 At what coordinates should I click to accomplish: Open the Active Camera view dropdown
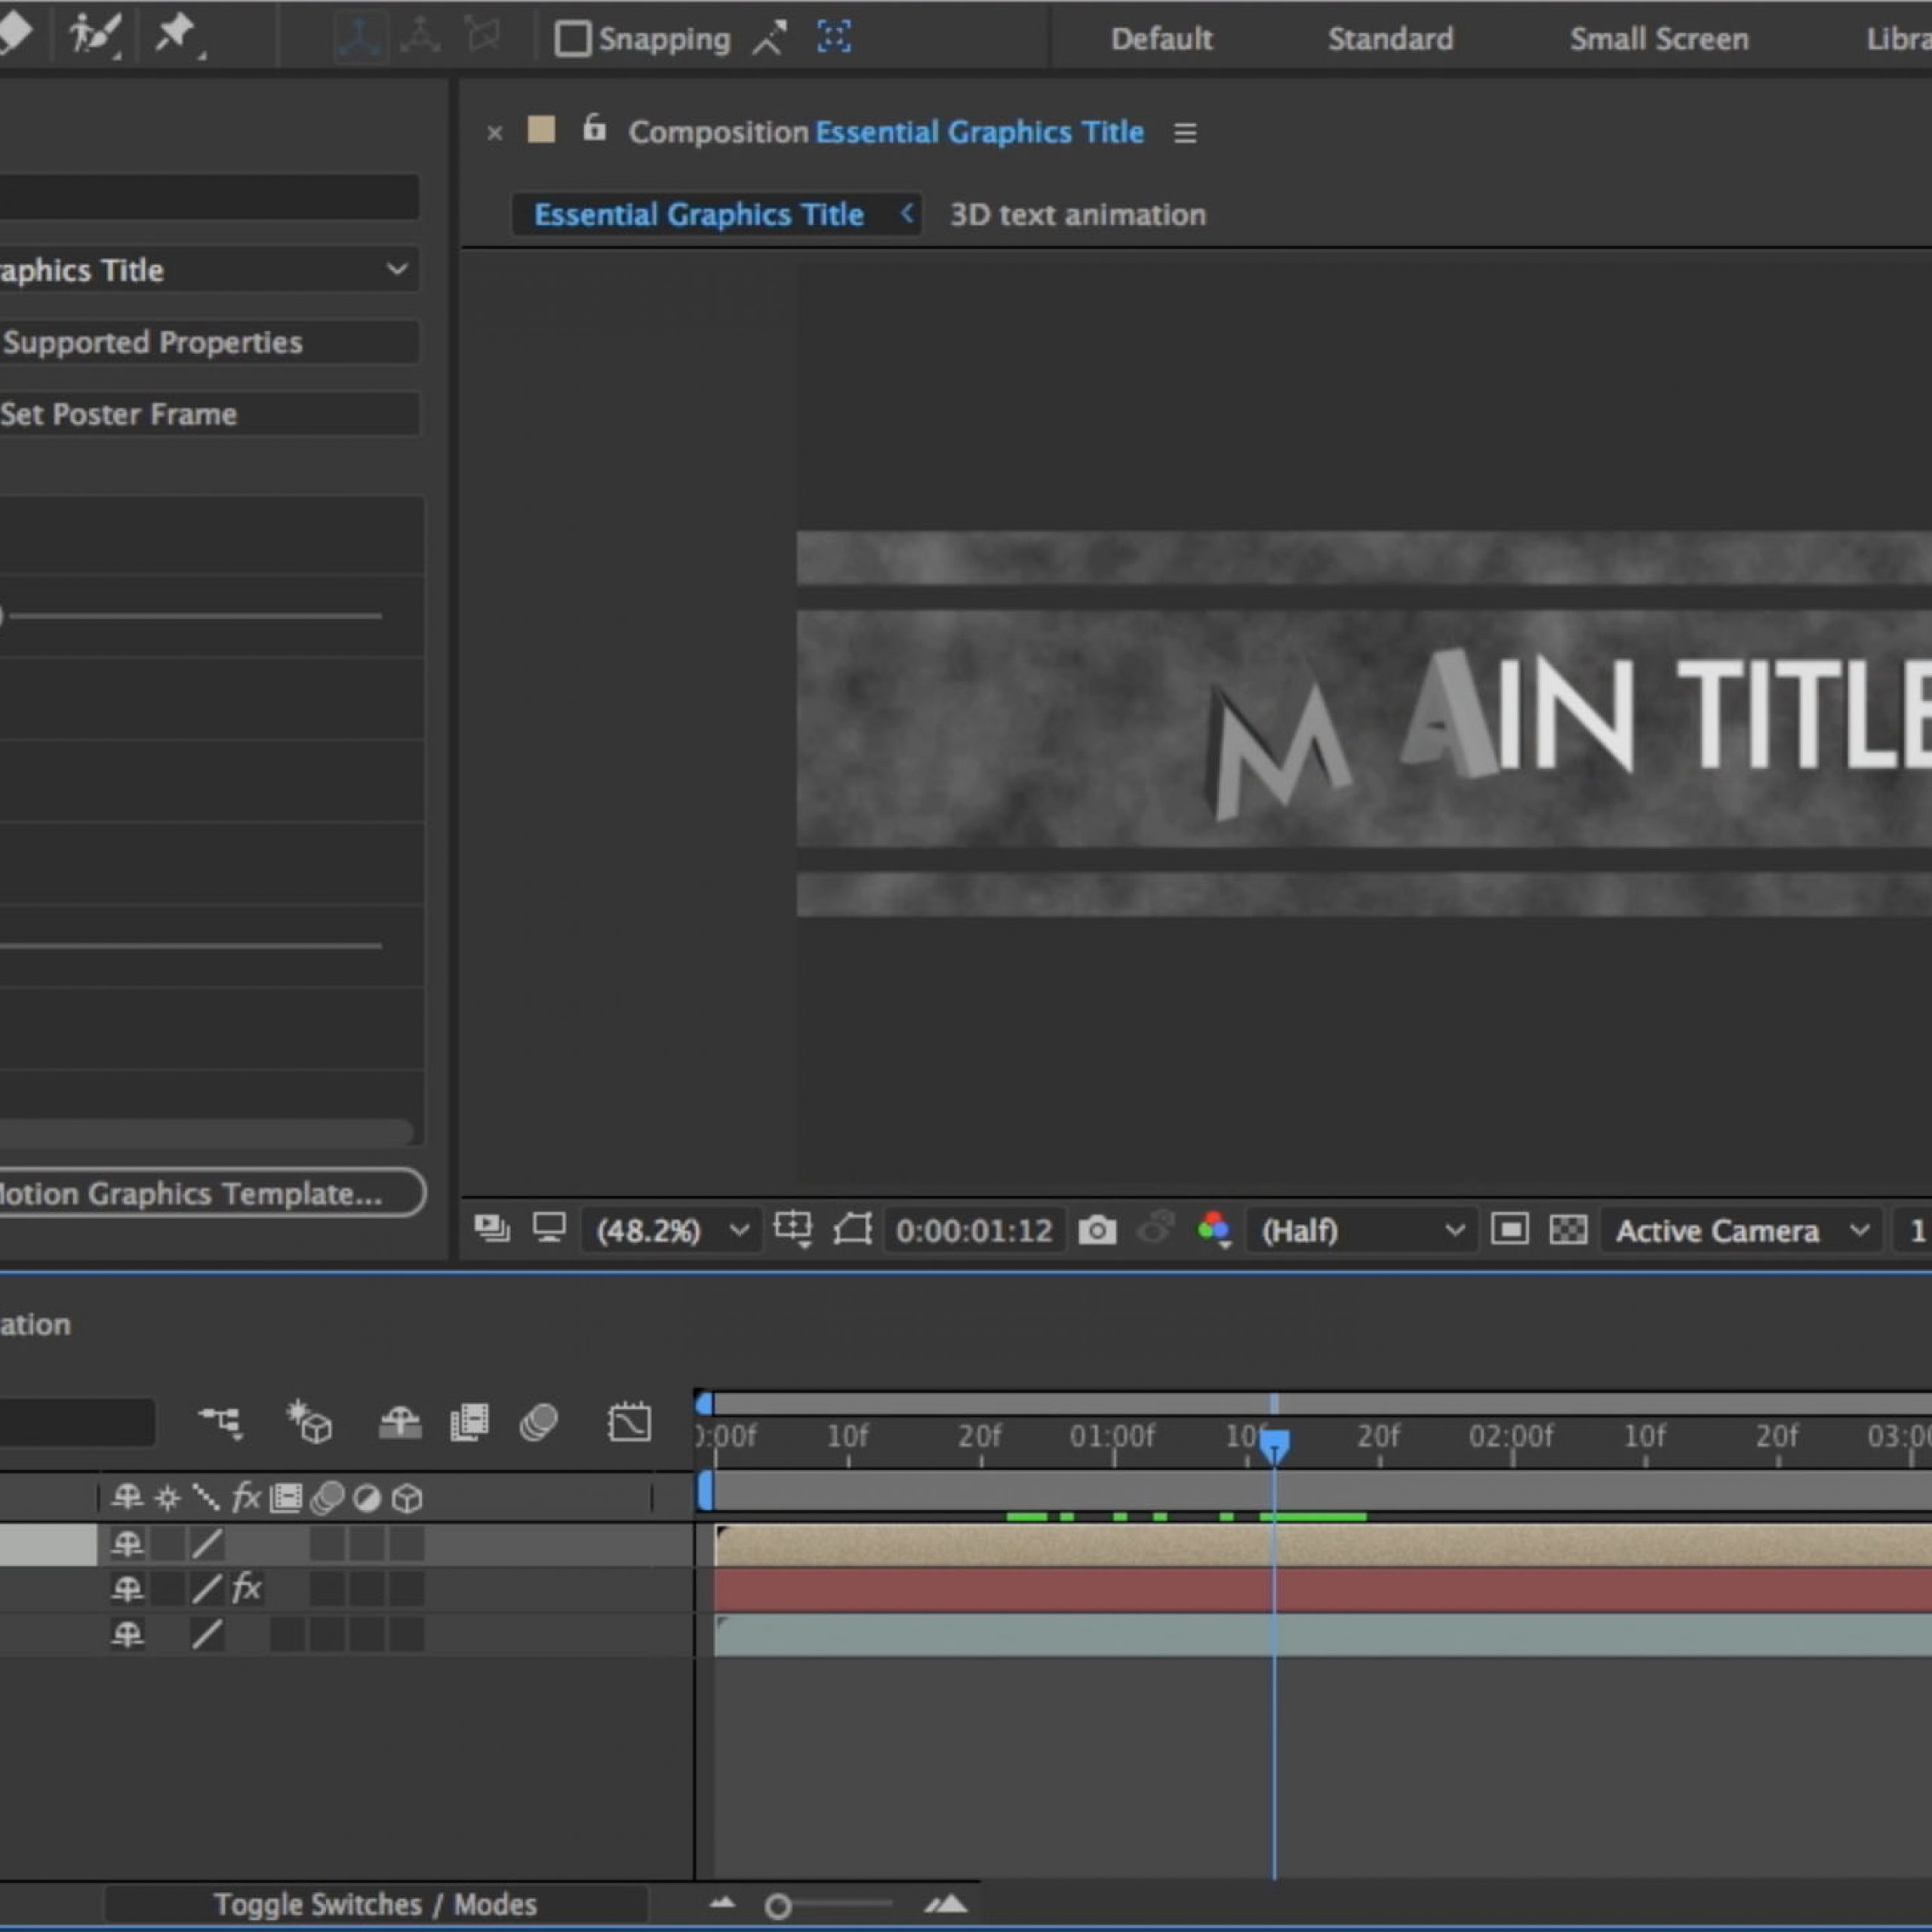tap(1740, 1230)
